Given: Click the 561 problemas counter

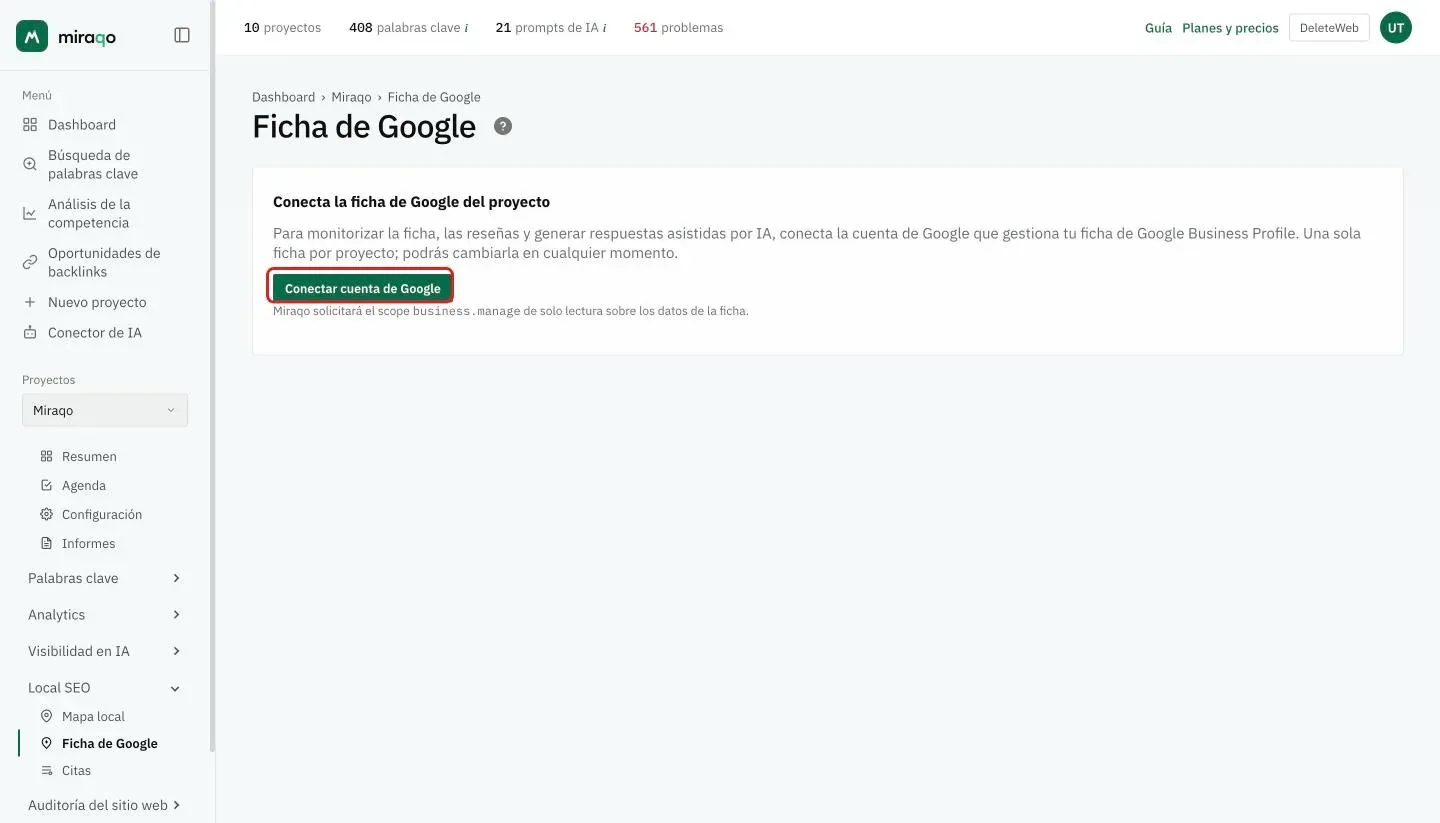Looking at the screenshot, I should 678,28.
